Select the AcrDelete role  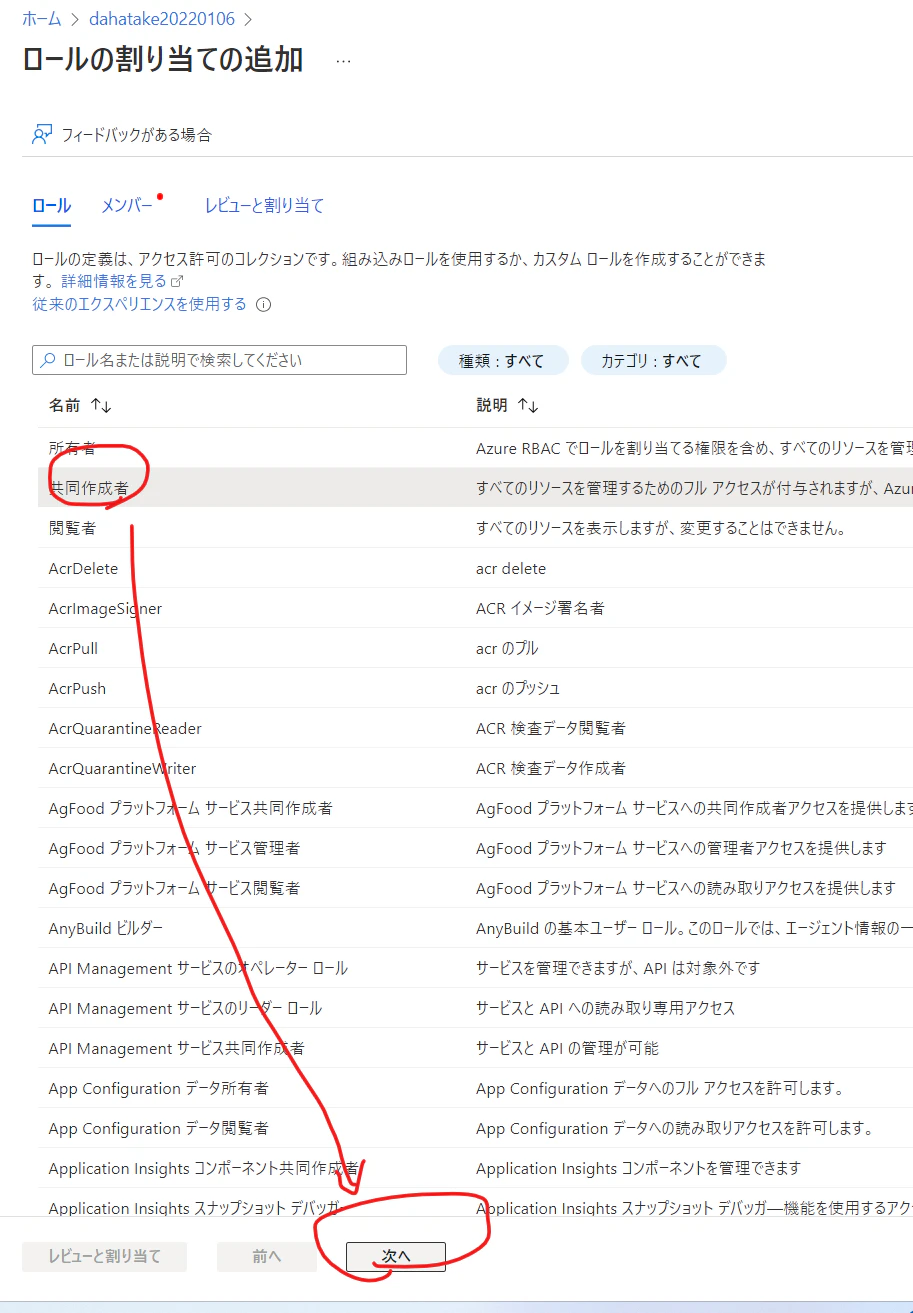(x=475, y=568)
